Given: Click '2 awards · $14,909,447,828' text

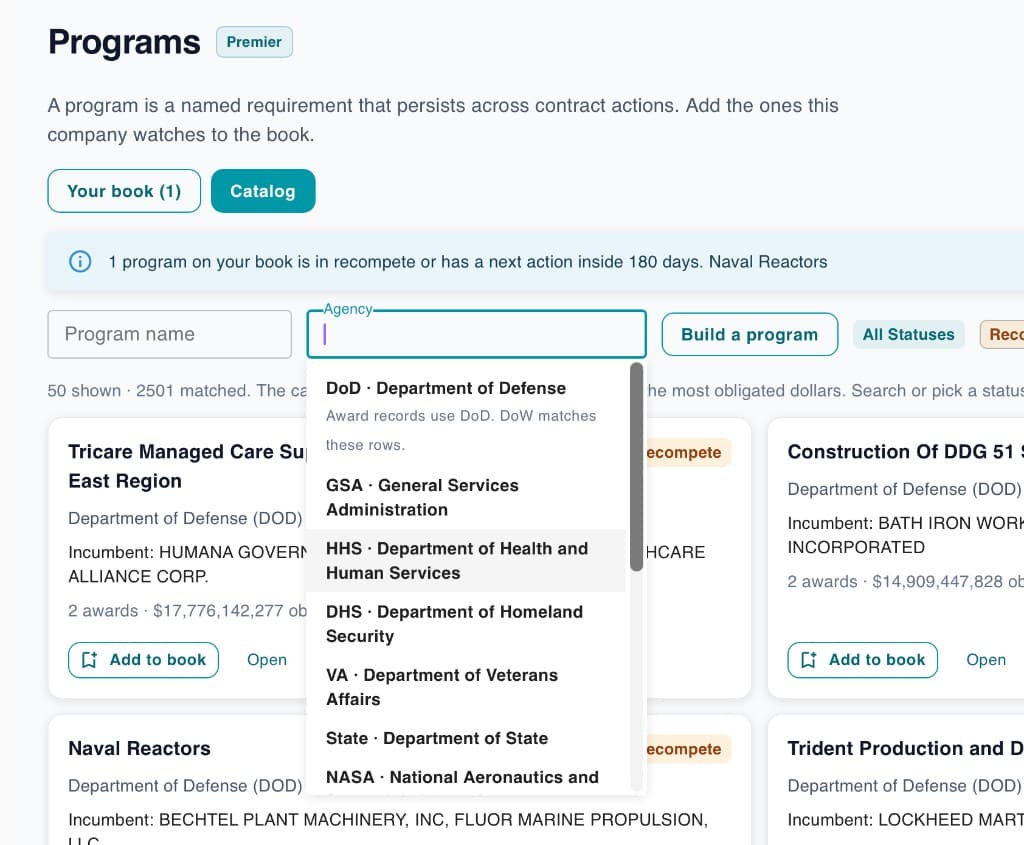Looking at the screenshot, I should point(905,582).
